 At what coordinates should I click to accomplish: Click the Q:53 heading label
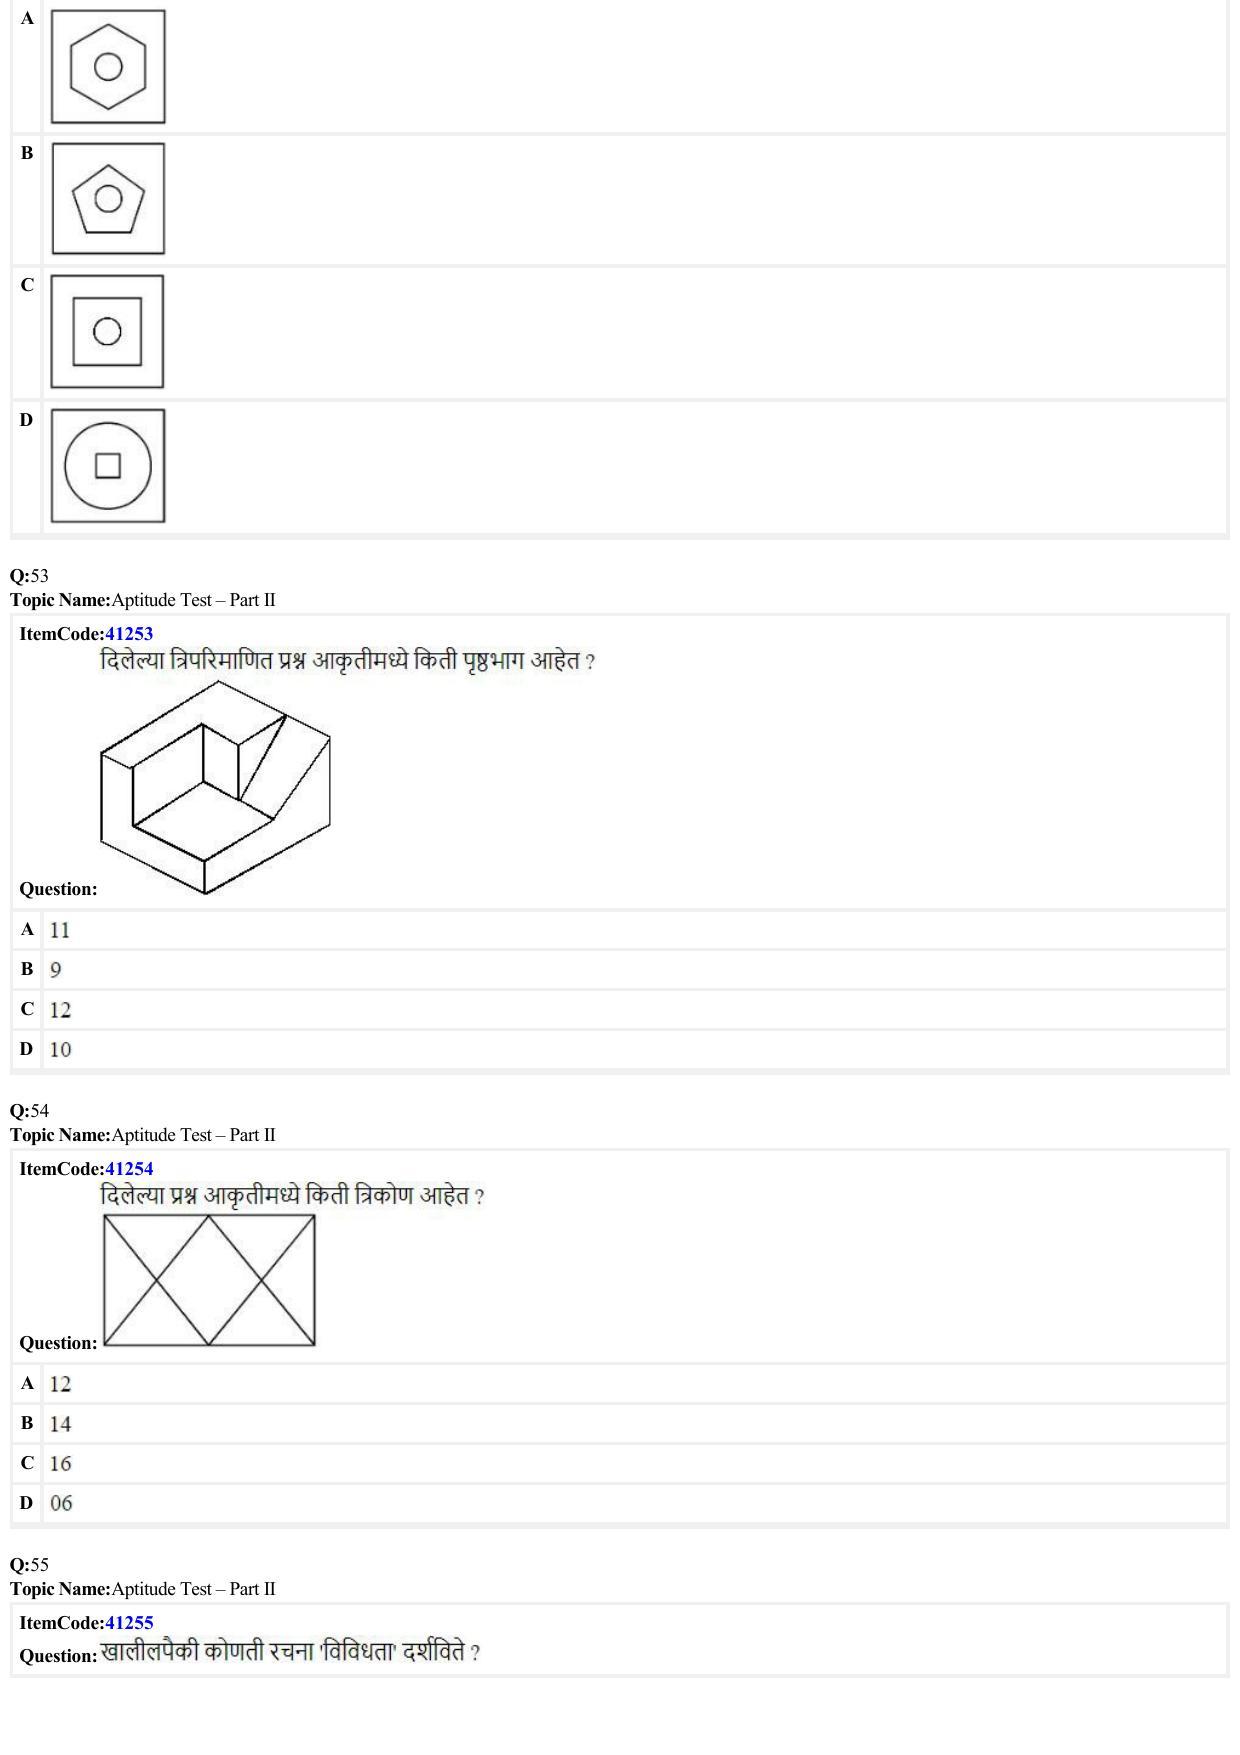29,576
